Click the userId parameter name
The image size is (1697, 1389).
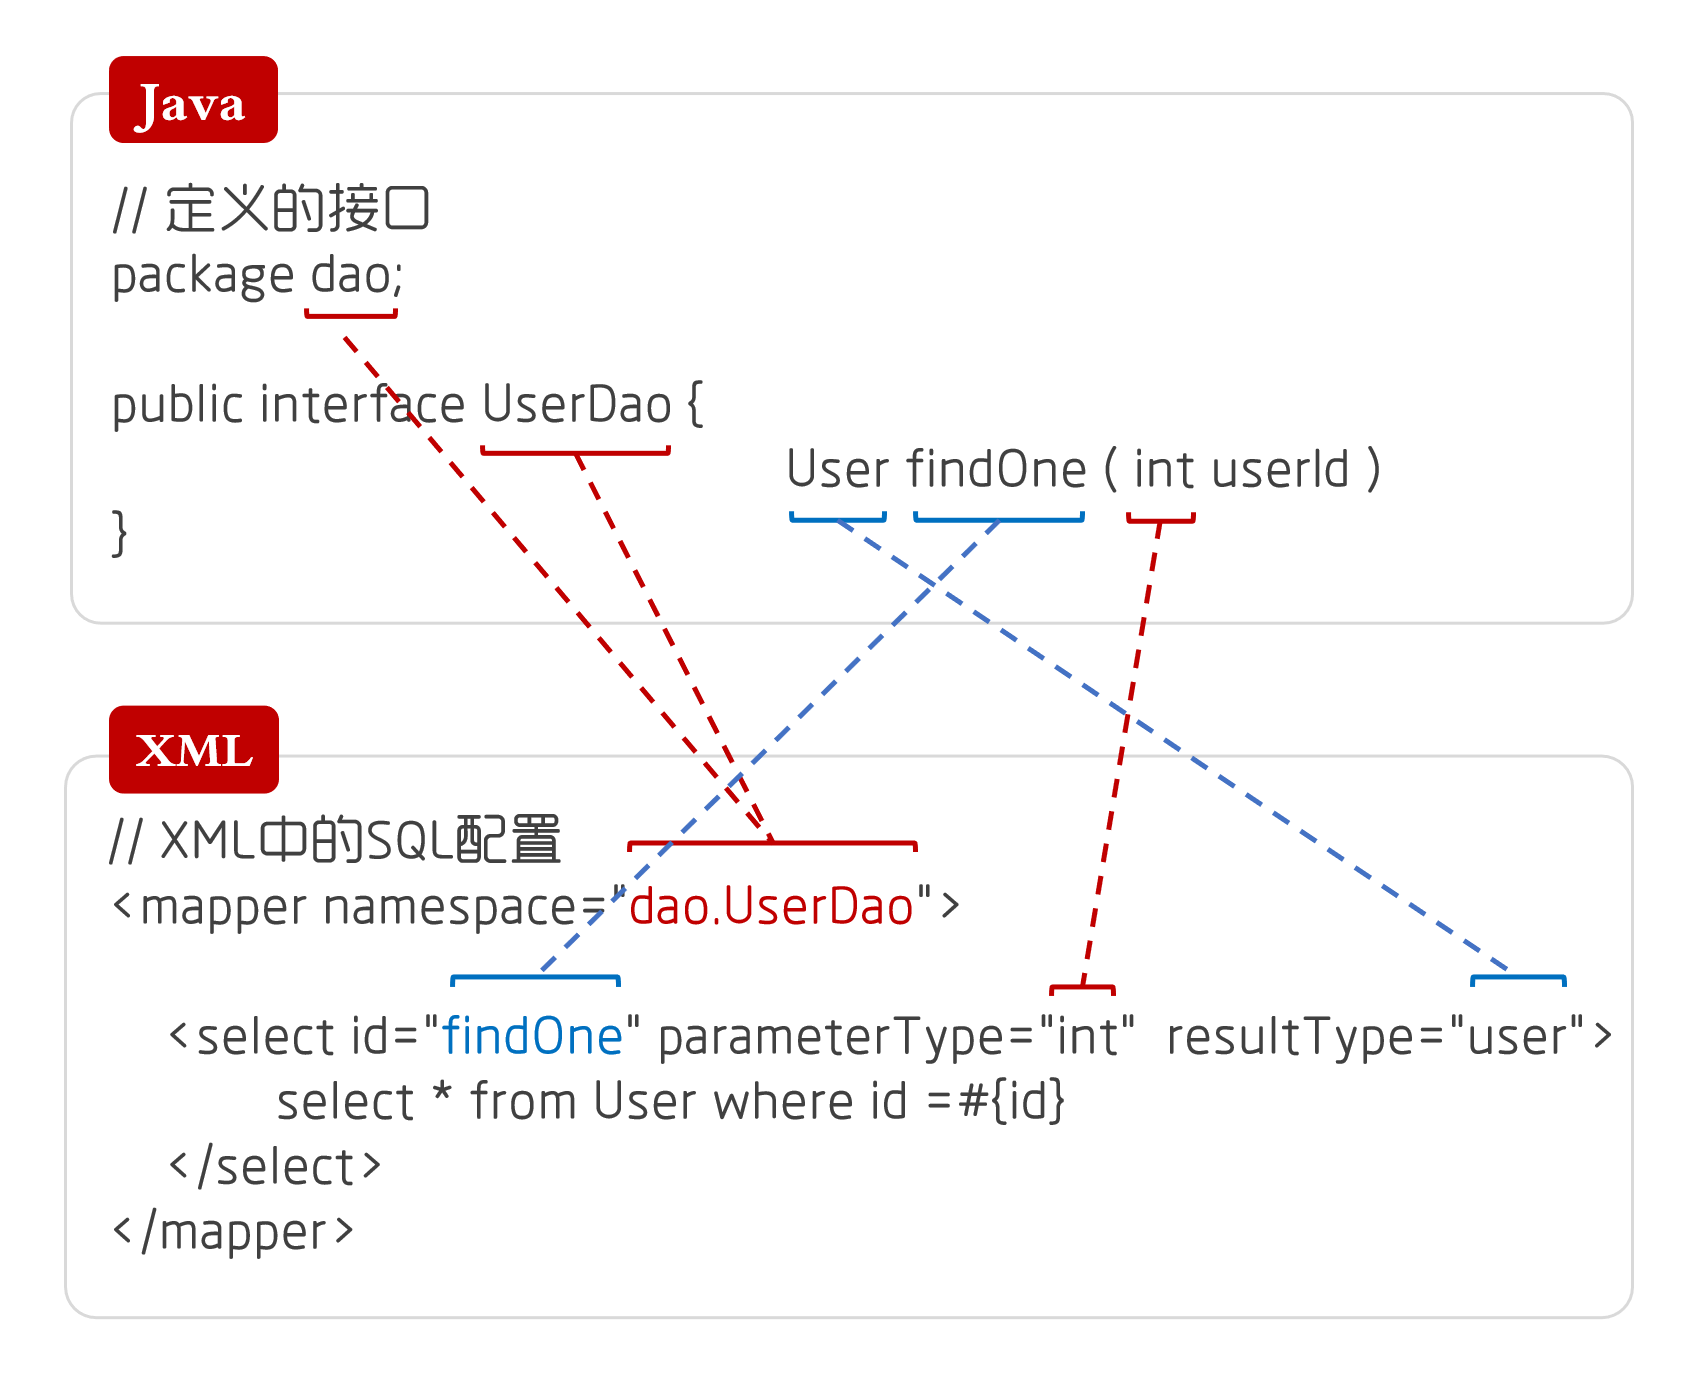pyautogui.click(x=1280, y=469)
